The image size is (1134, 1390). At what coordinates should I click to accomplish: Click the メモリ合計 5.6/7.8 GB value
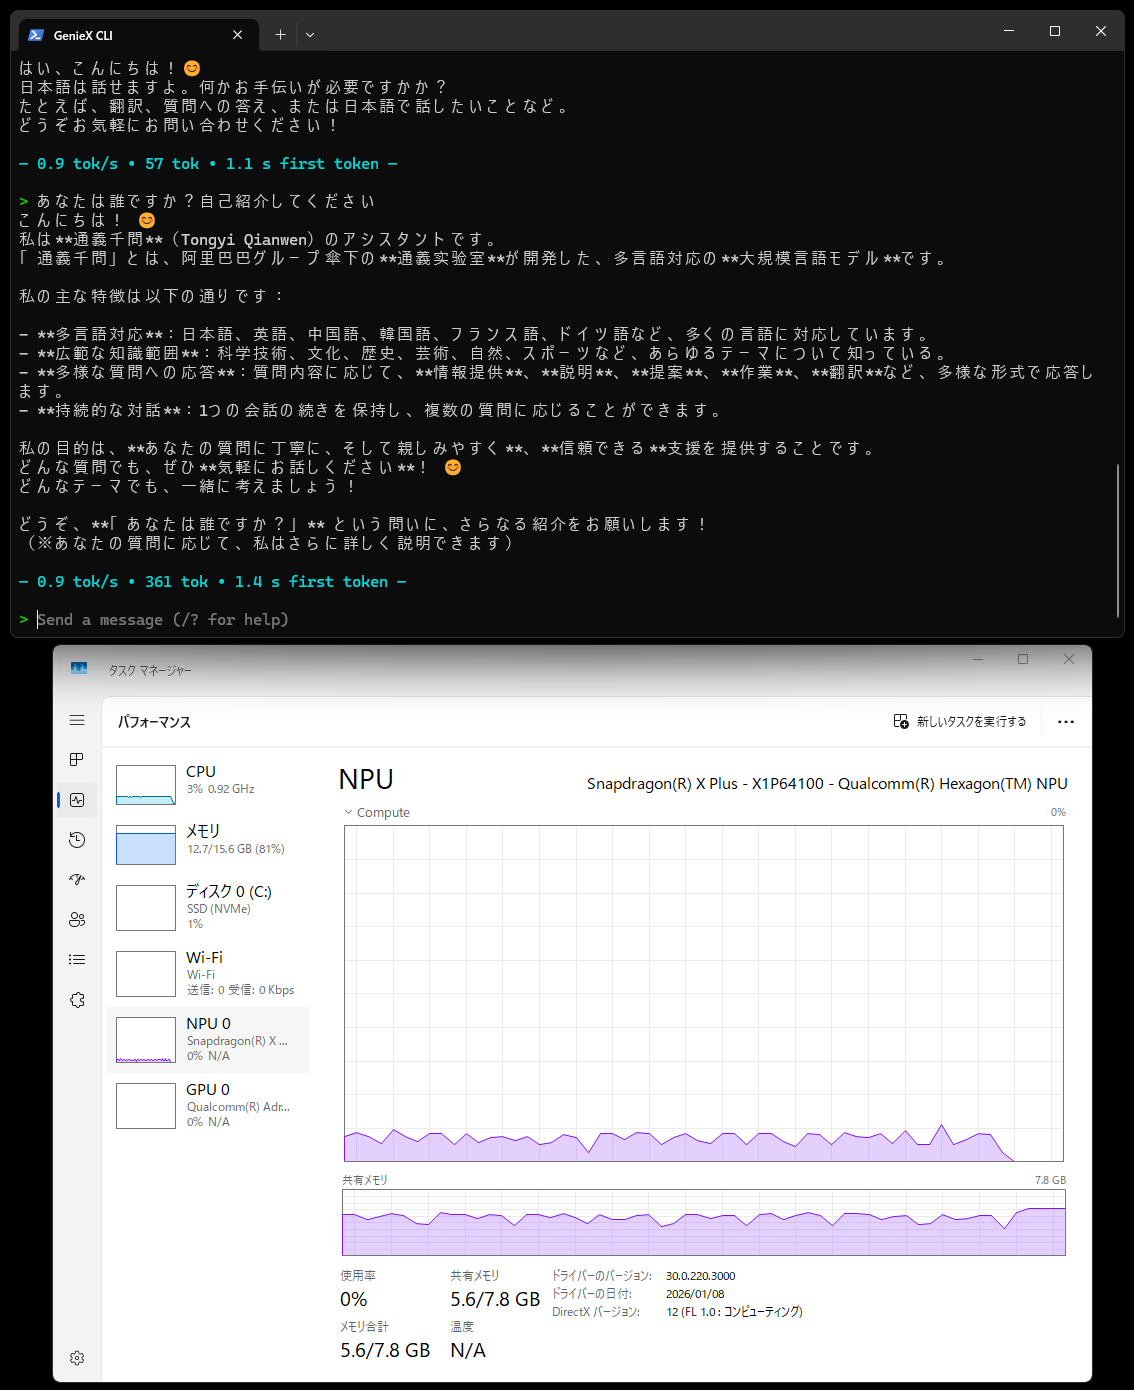(385, 1350)
